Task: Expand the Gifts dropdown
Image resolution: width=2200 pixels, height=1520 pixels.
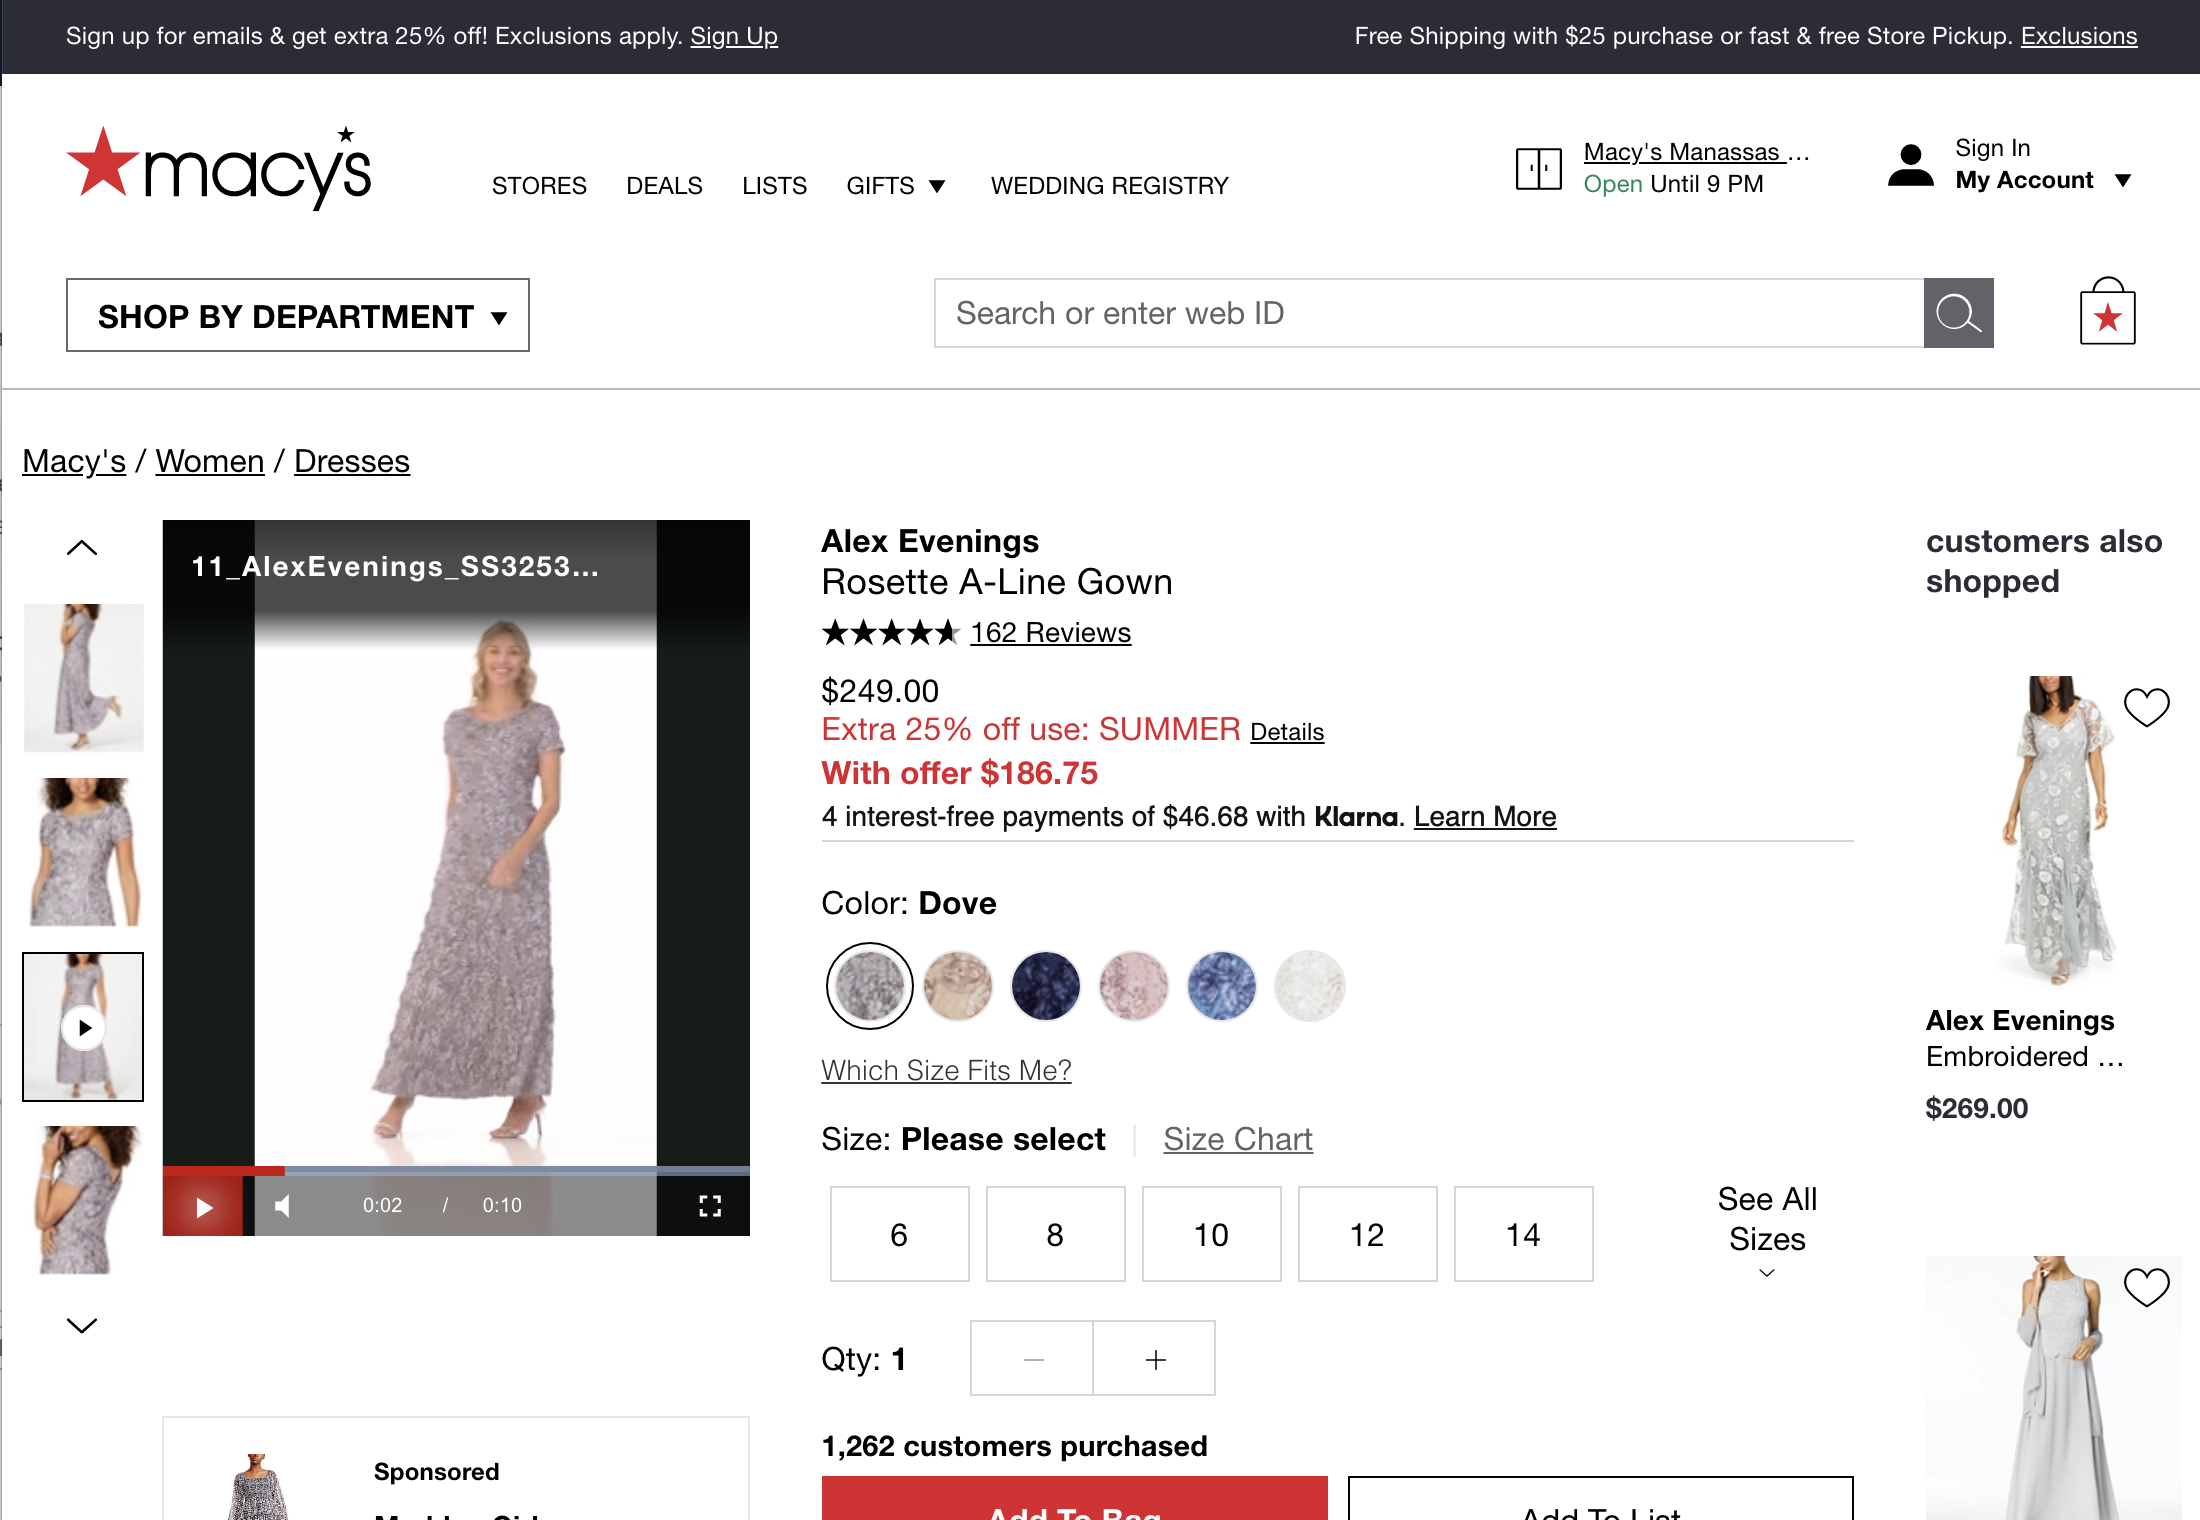Action: click(895, 185)
